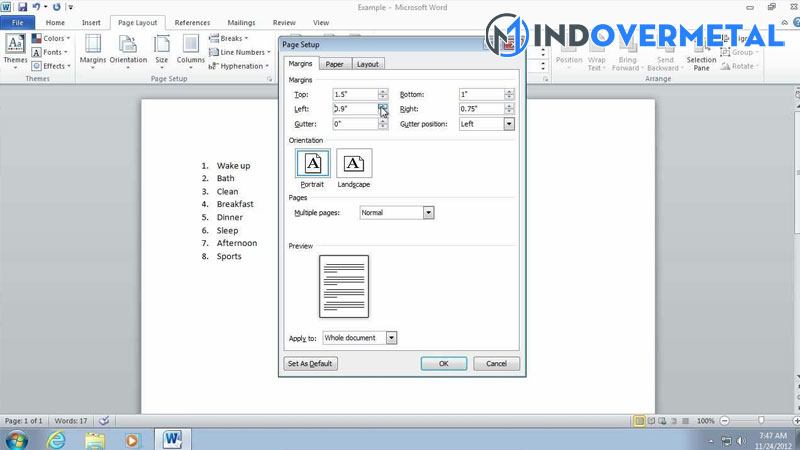Switch to the Review ribbon tab
800x450 pixels.
[284, 22]
